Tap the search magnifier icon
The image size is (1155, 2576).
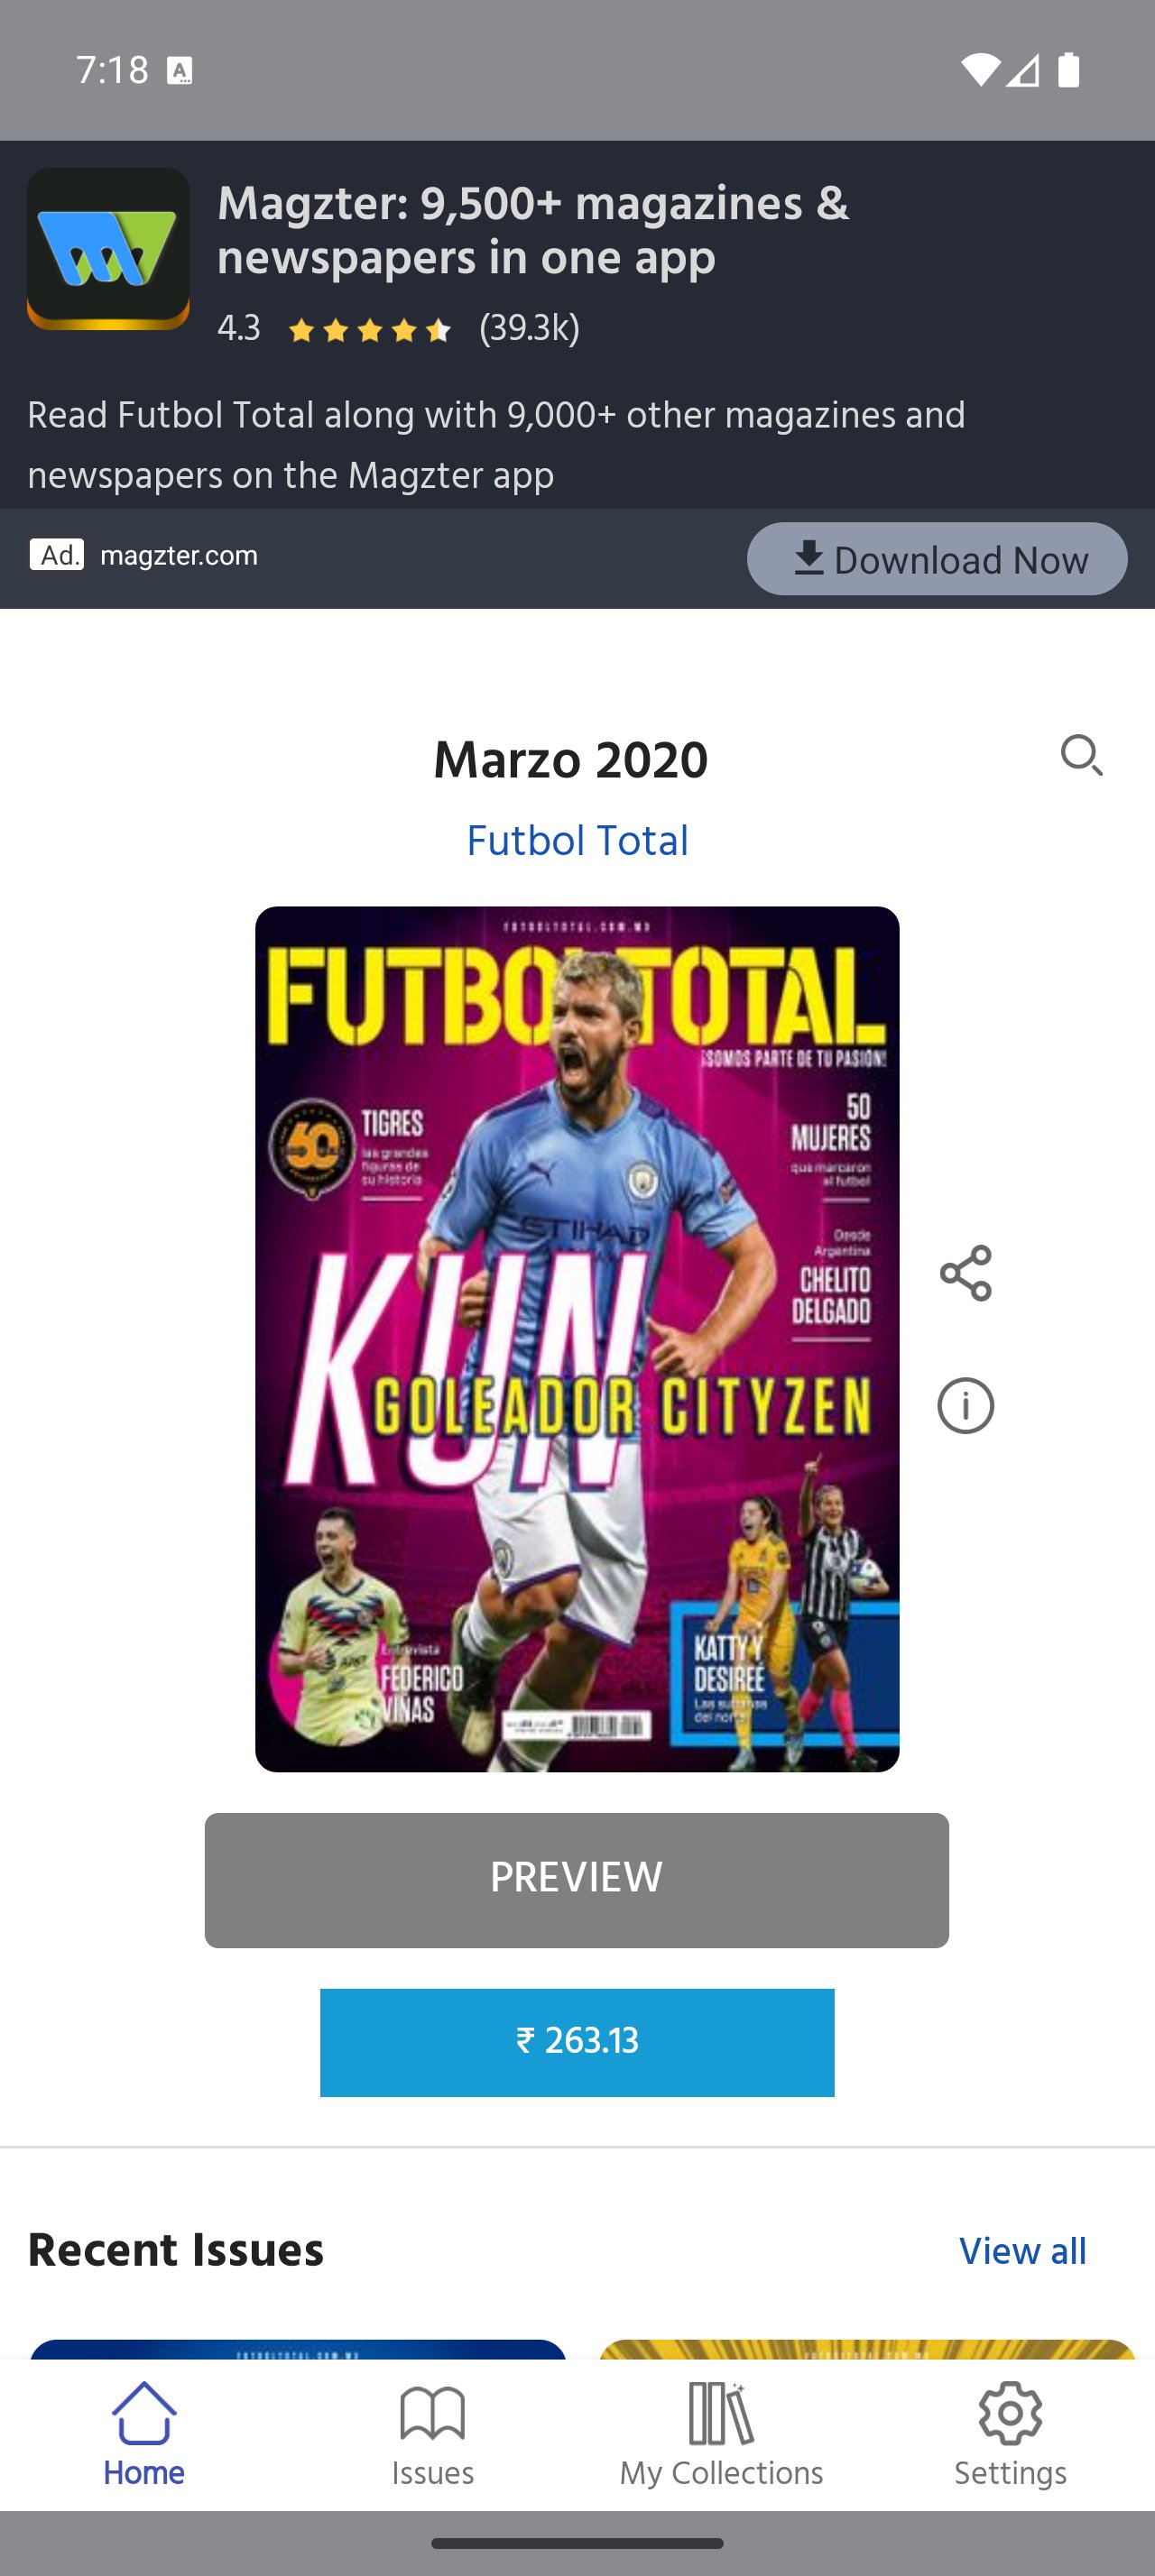pyautogui.click(x=1081, y=755)
